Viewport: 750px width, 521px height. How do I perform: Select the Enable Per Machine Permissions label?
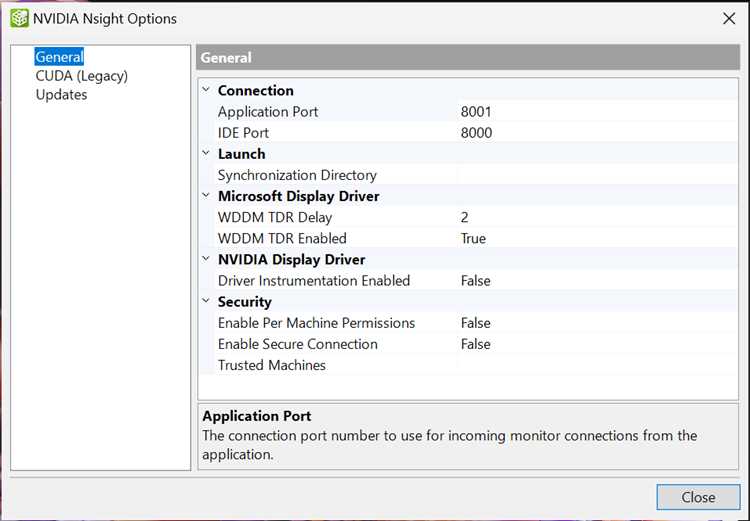point(316,323)
